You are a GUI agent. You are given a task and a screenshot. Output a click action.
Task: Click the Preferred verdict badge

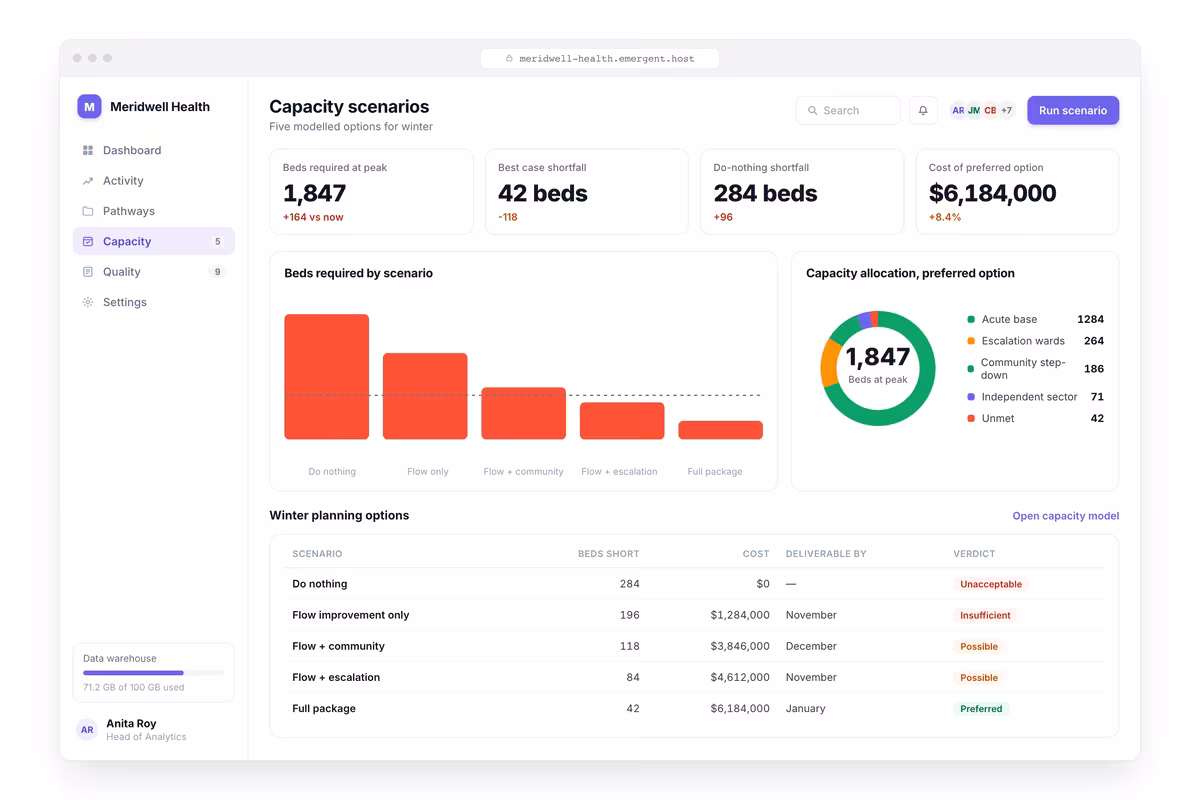point(981,709)
